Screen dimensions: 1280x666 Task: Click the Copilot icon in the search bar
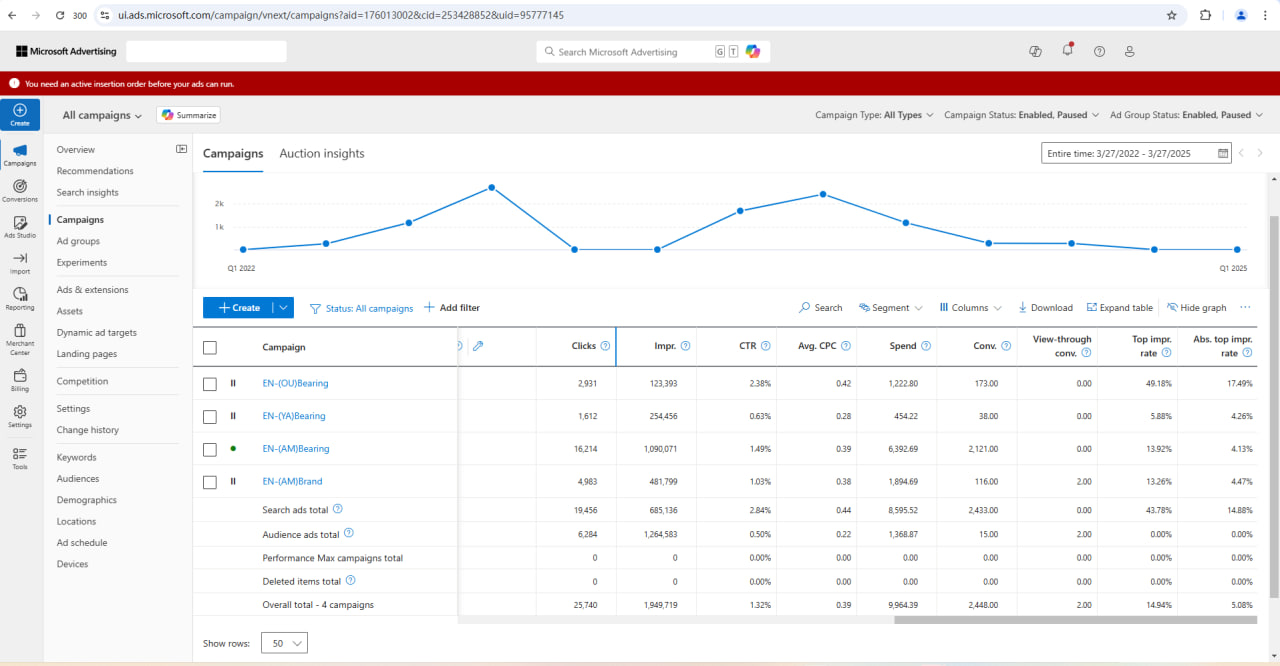point(753,52)
